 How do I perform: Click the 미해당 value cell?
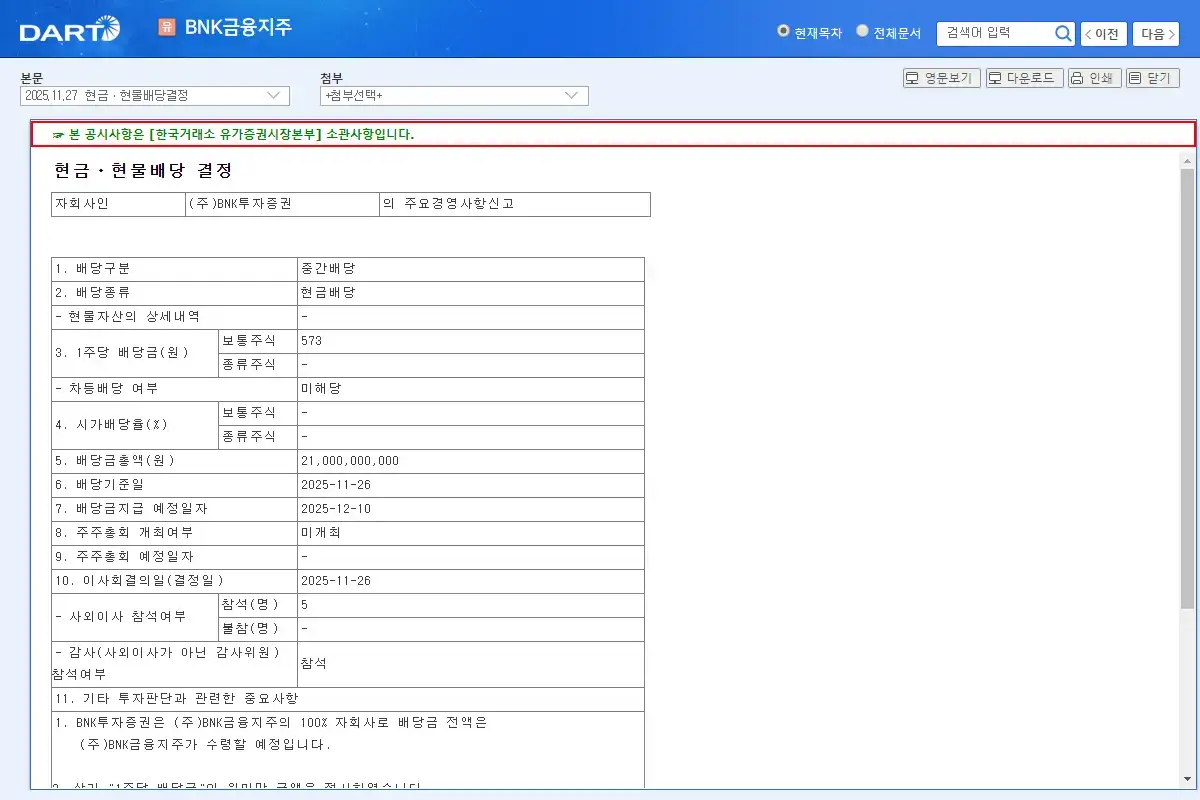[x=470, y=390]
